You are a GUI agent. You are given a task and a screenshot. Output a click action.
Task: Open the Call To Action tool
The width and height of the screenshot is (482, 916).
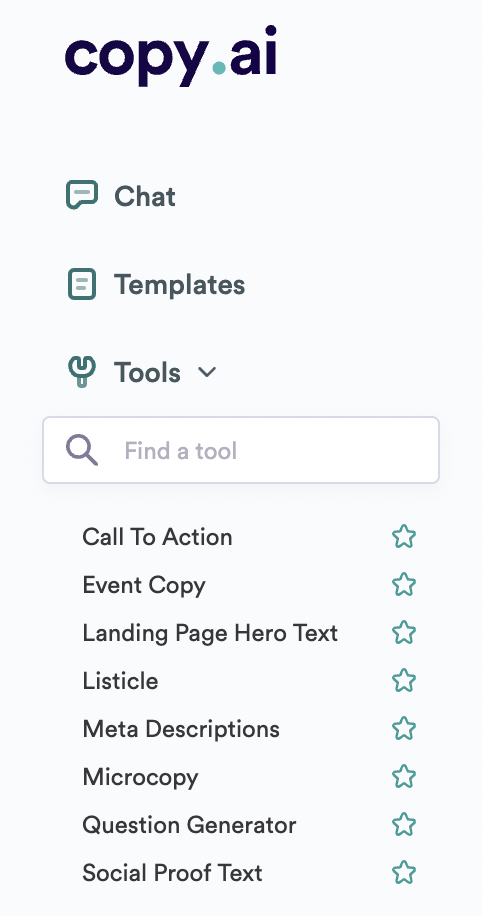(157, 537)
